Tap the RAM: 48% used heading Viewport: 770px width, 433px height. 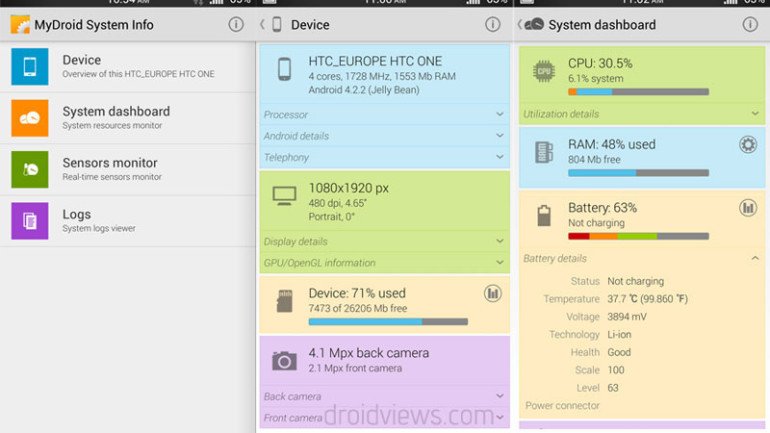pyautogui.click(x=612, y=144)
